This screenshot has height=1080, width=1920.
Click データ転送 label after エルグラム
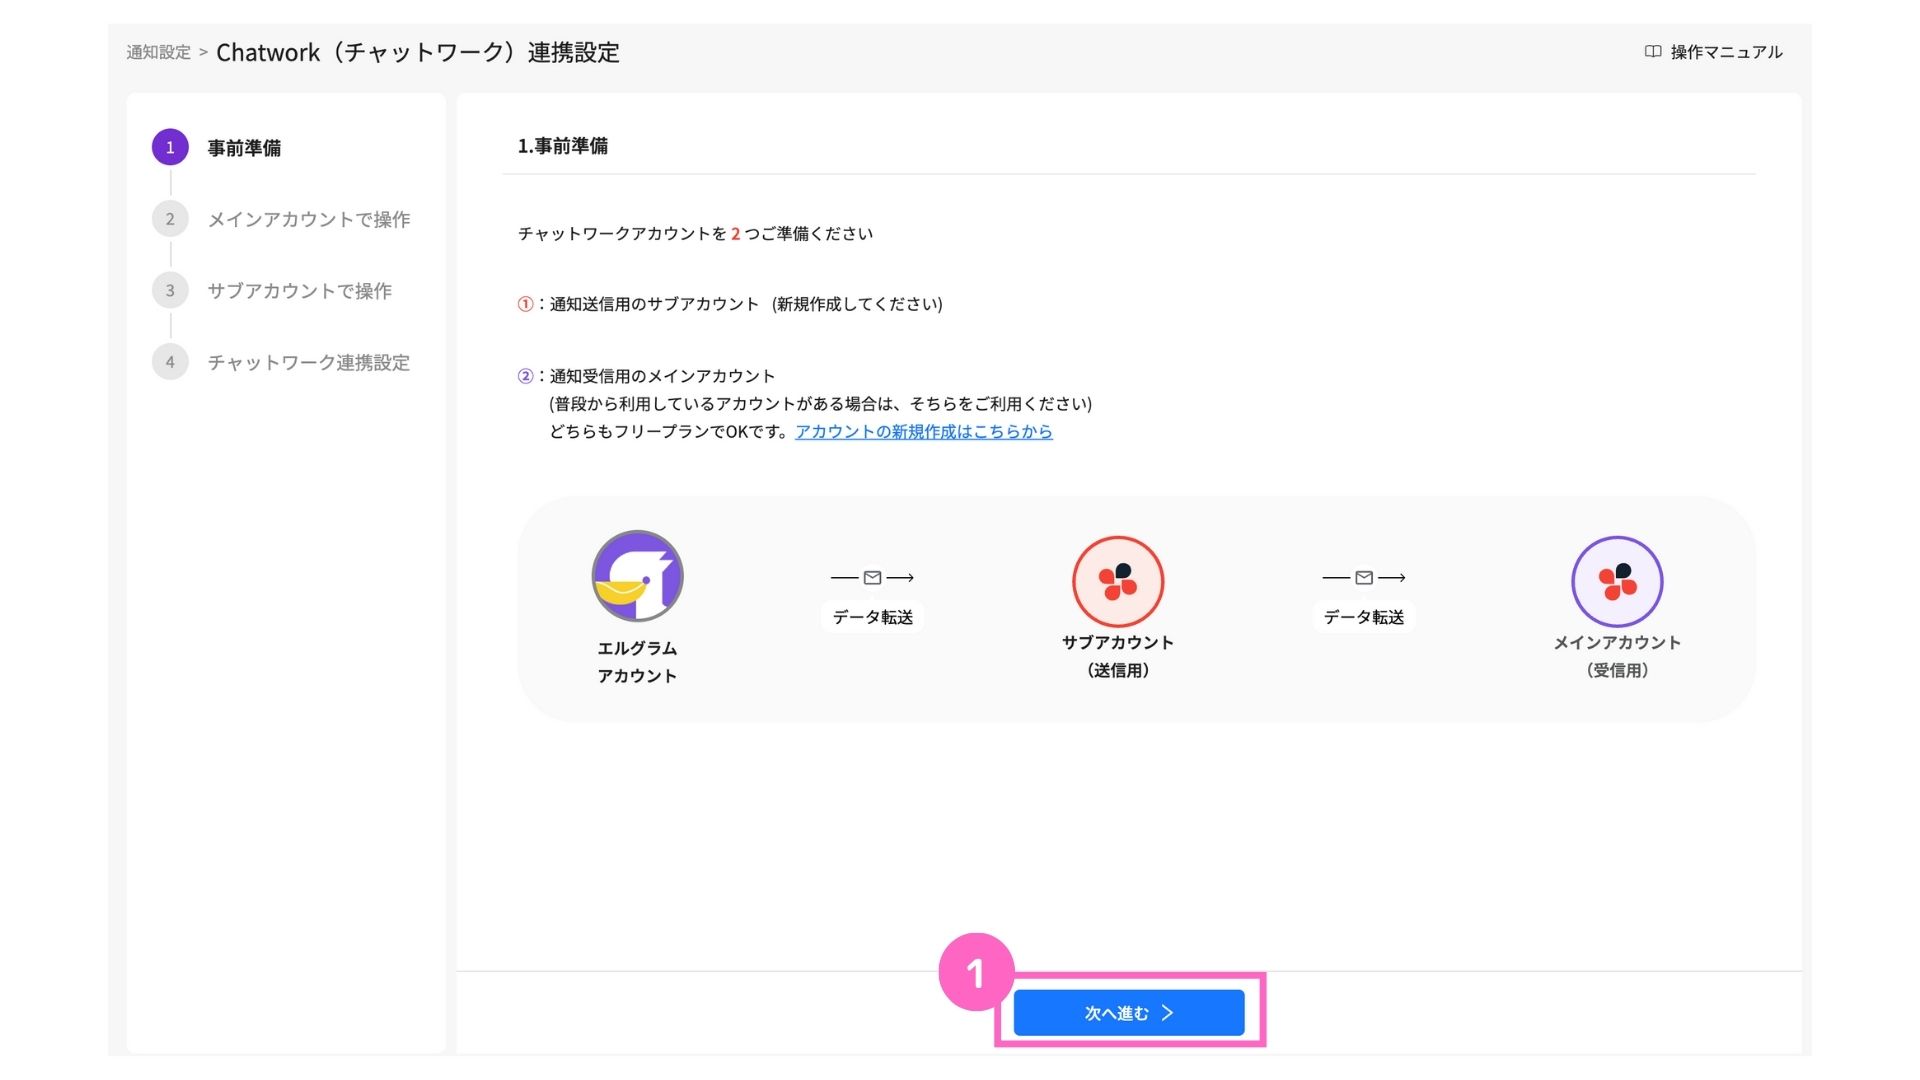(x=873, y=617)
